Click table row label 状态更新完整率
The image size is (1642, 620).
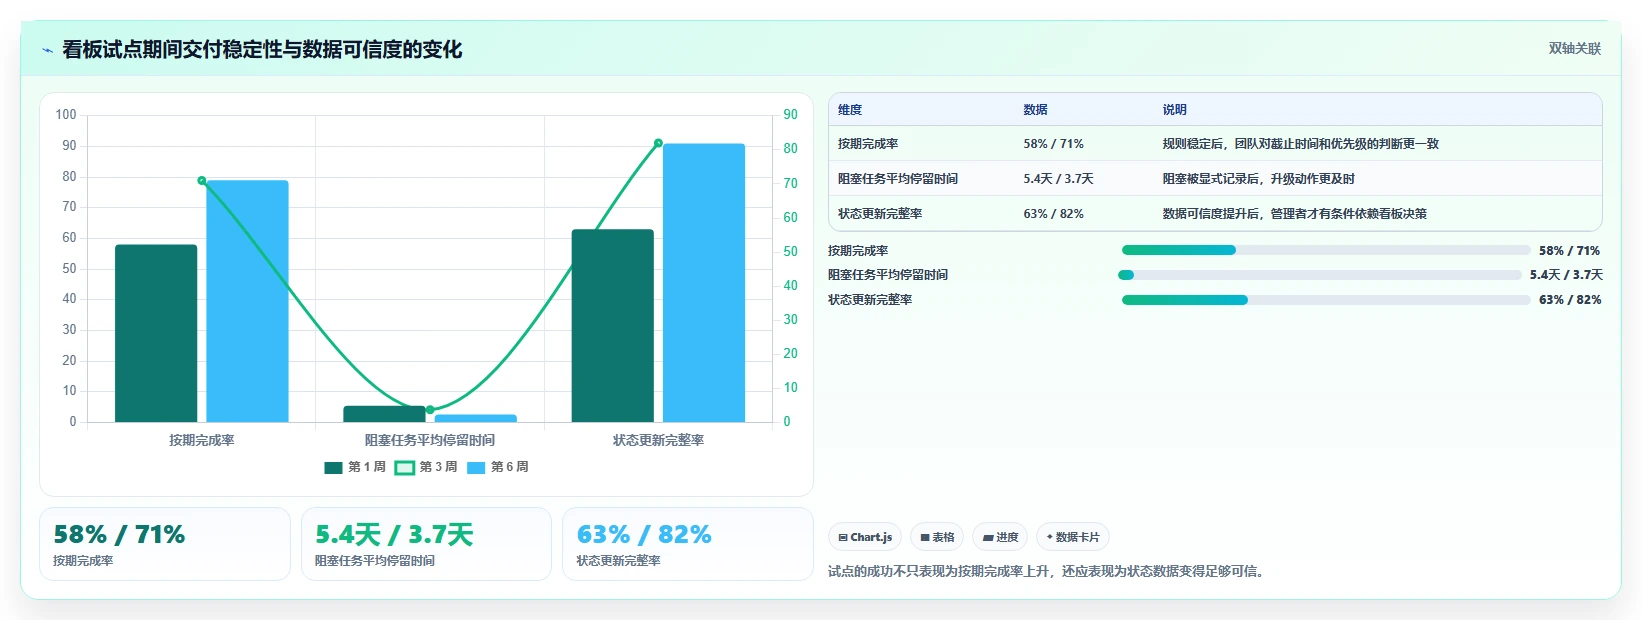880,214
